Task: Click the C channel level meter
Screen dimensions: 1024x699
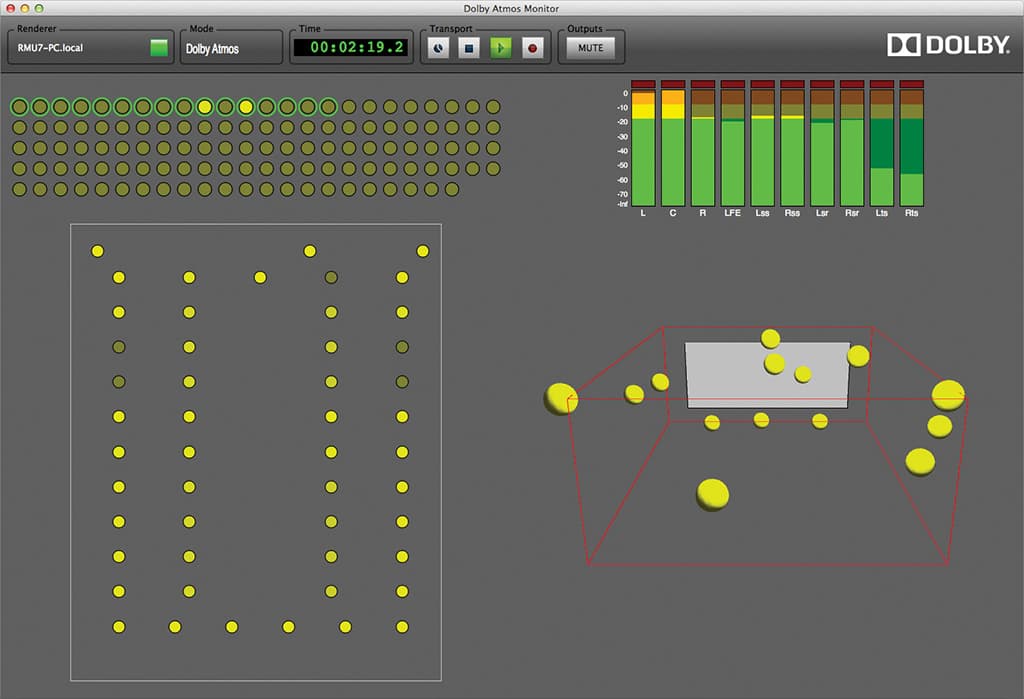Action: click(673, 148)
